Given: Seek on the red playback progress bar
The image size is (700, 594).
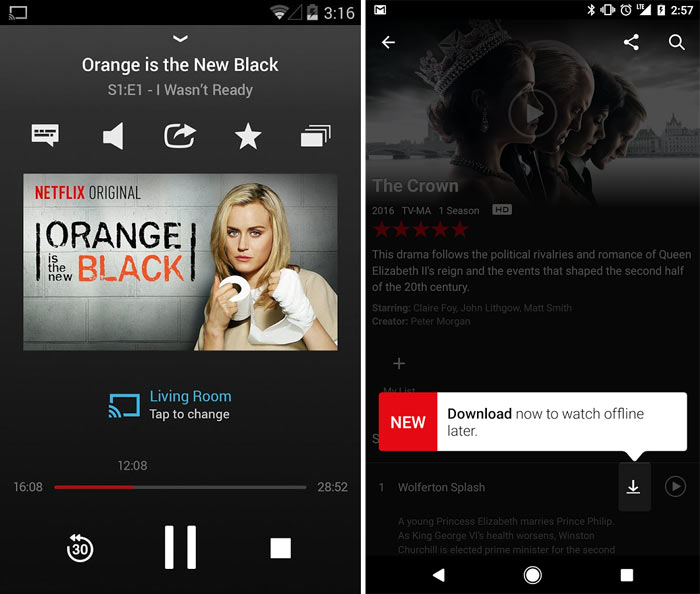Looking at the screenshot, I should [180, 487].
